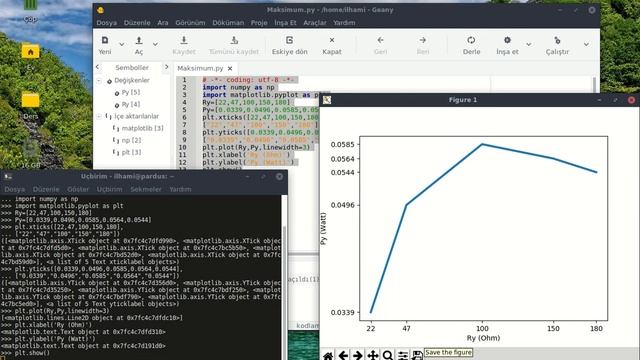
Task: Click the Çalıştır run icon
Action: (557, 40)
